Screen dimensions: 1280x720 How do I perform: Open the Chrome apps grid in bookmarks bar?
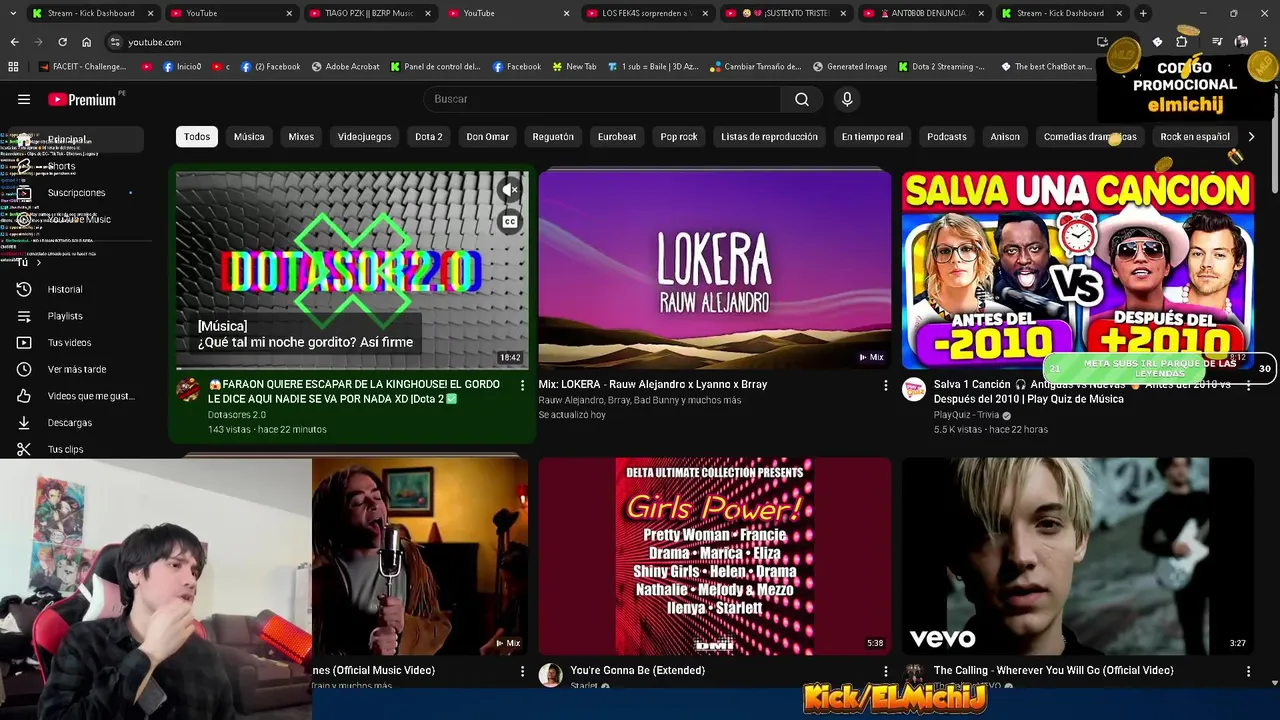[x=13, y=67]
